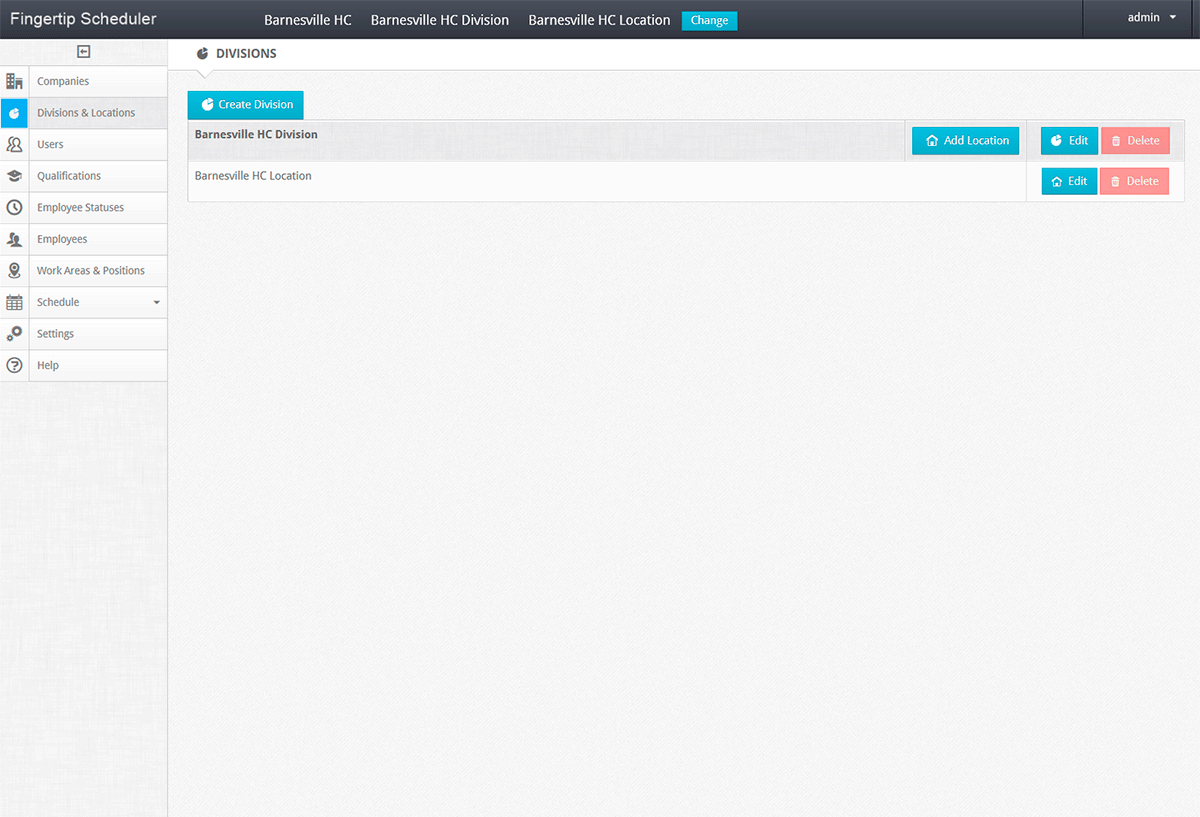Click the Work Areas & Positions map icon
This screenshot has width=1200, height=817.
[x=14, y=270]
